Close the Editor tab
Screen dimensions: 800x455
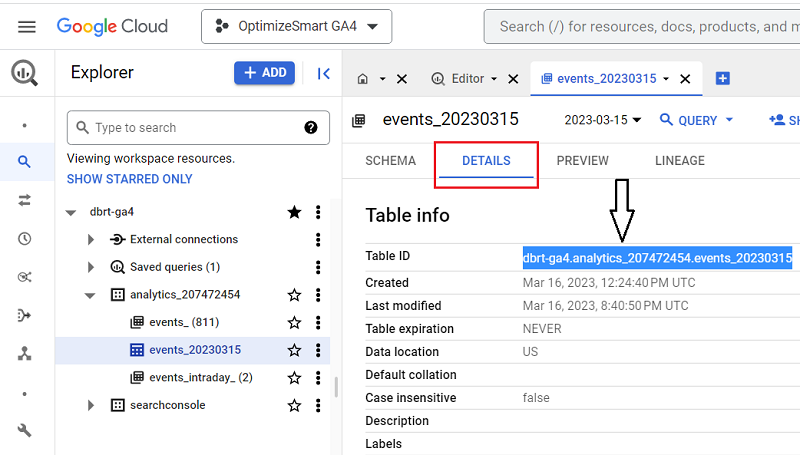513,79
